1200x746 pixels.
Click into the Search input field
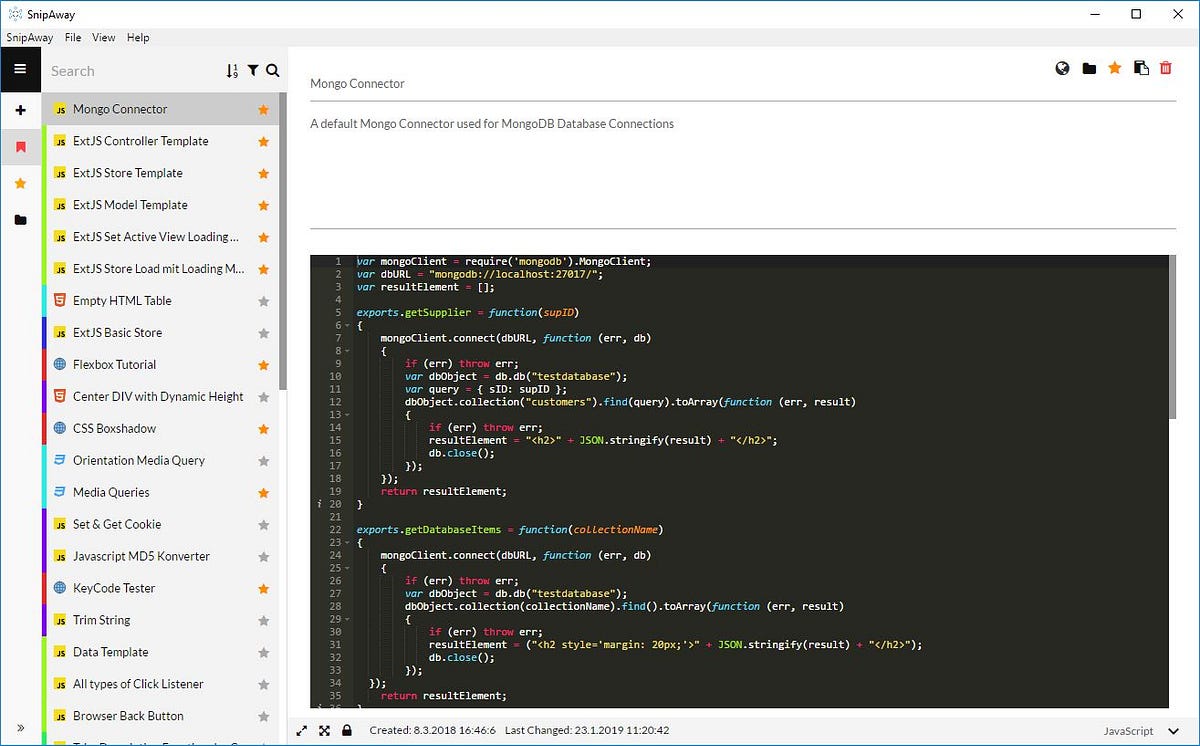(130, 70)
